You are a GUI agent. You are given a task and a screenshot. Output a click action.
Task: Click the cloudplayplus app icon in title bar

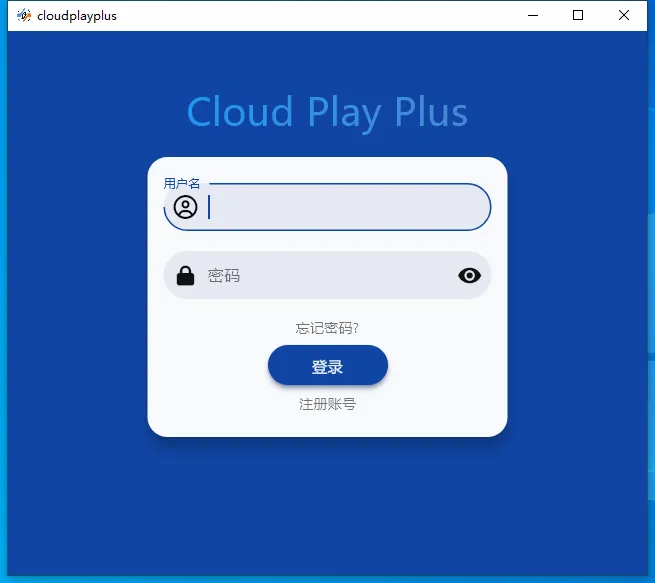tap(24, 15)
